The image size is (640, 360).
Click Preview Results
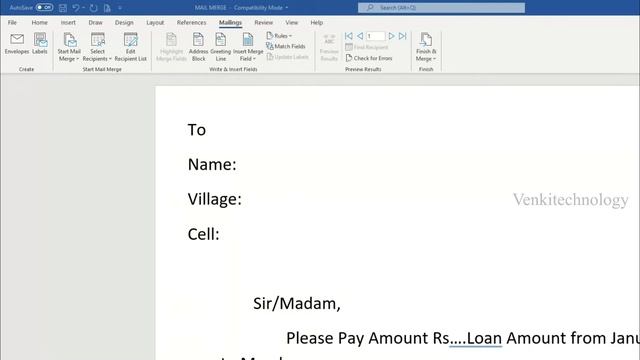tap(329, 47)
